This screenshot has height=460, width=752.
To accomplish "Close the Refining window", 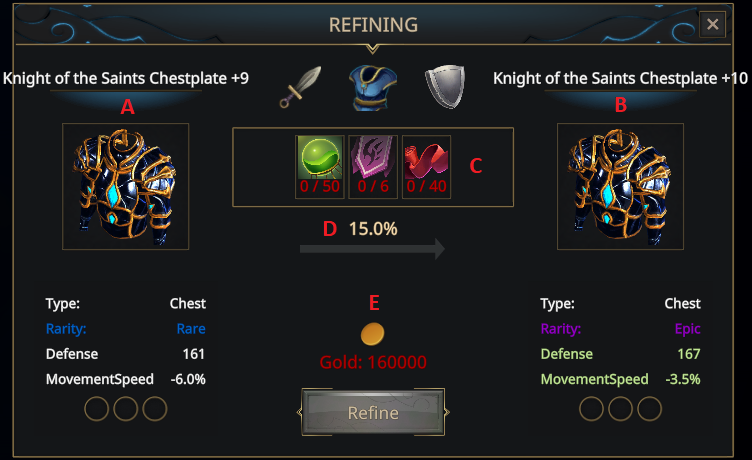I will click(x=712, y=24).
